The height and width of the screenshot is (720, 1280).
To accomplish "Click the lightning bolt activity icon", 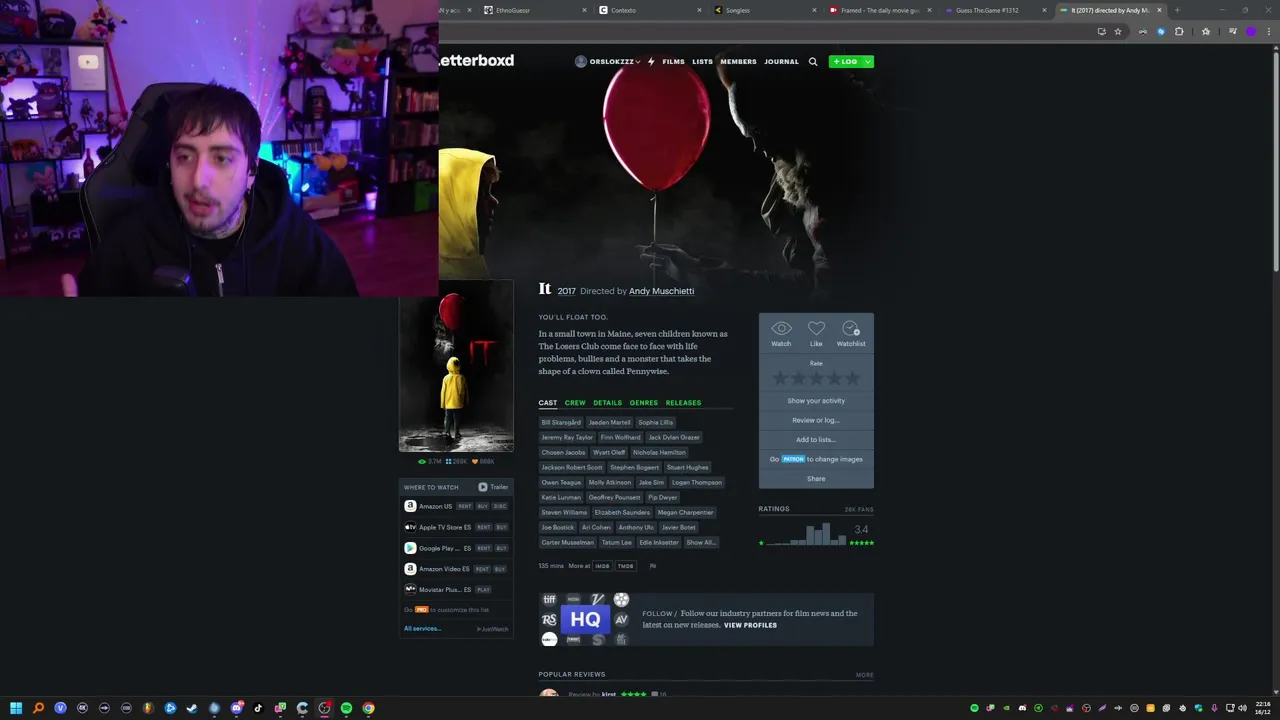I will click(x=651, y=62).
